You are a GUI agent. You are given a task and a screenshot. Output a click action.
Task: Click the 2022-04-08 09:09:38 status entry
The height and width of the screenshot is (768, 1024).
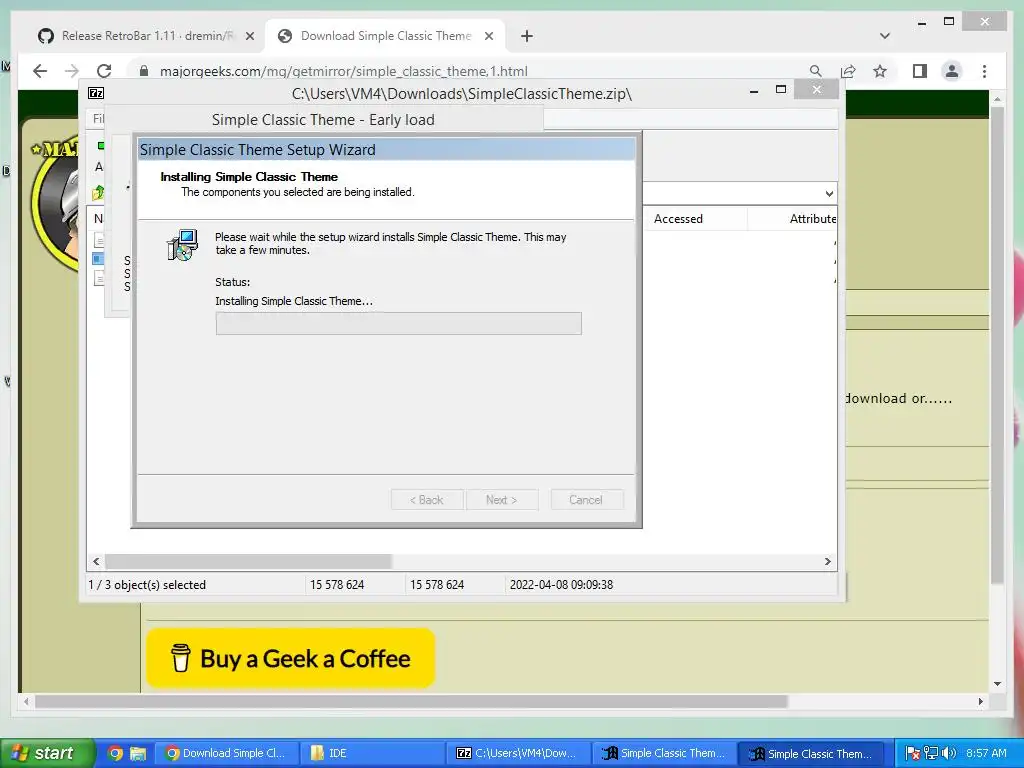(x=562, y=585)
